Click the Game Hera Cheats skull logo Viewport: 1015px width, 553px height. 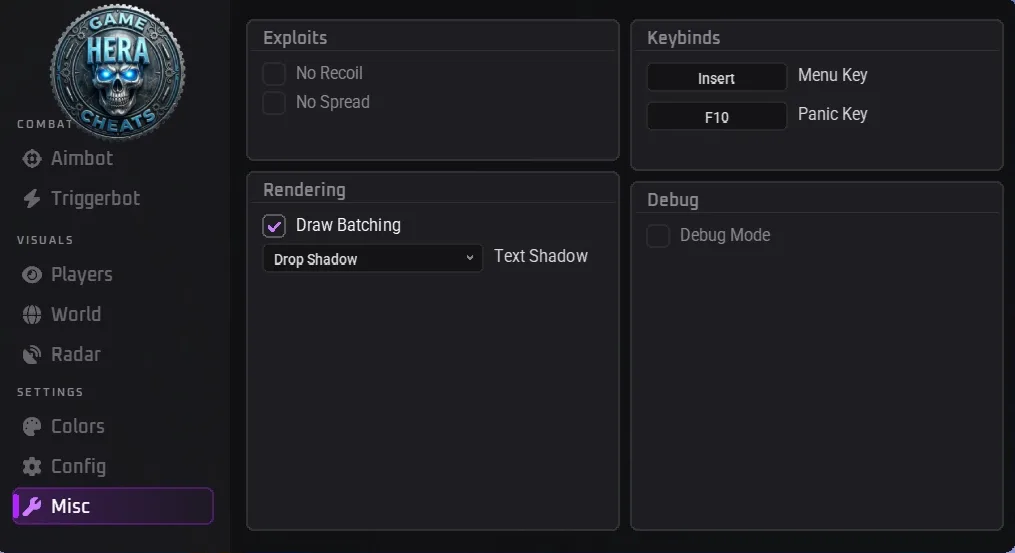coord(117,71)
